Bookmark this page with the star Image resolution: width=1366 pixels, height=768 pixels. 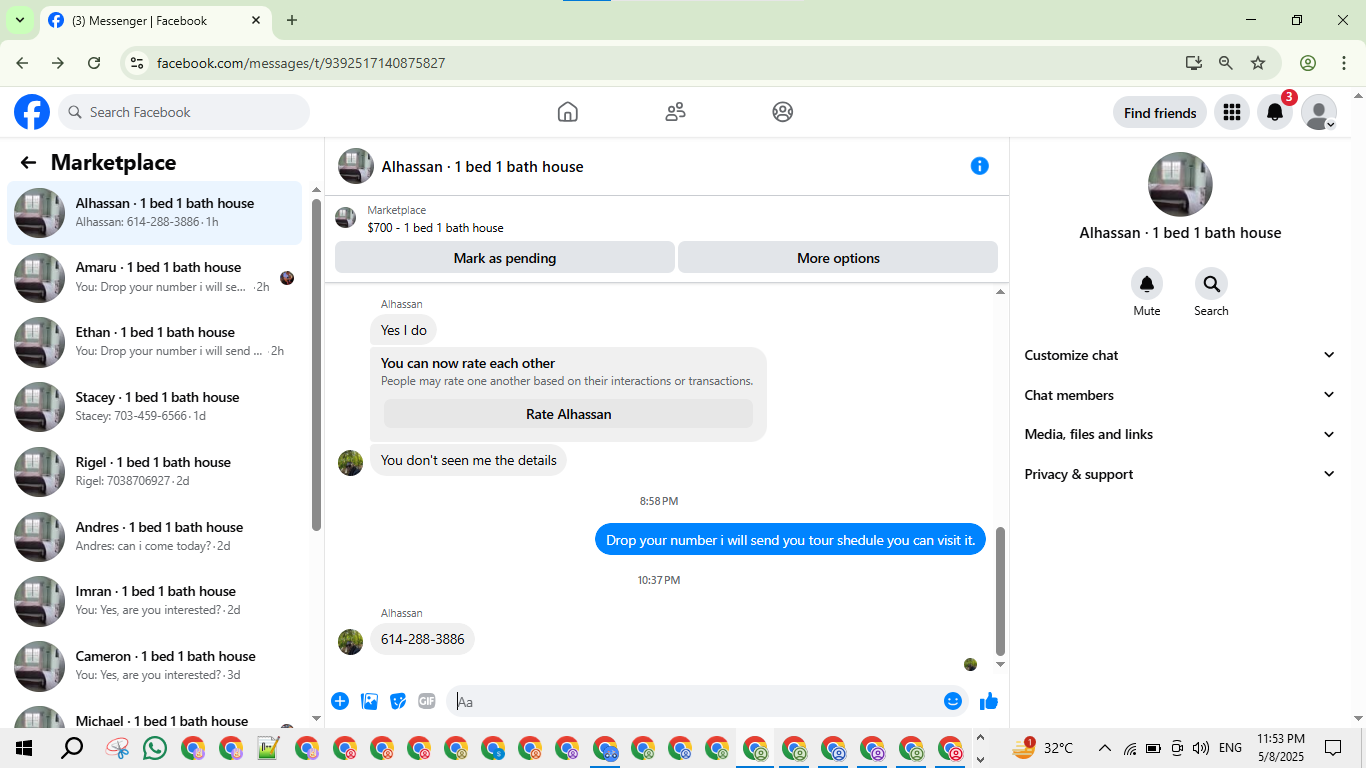[1258, 63]
